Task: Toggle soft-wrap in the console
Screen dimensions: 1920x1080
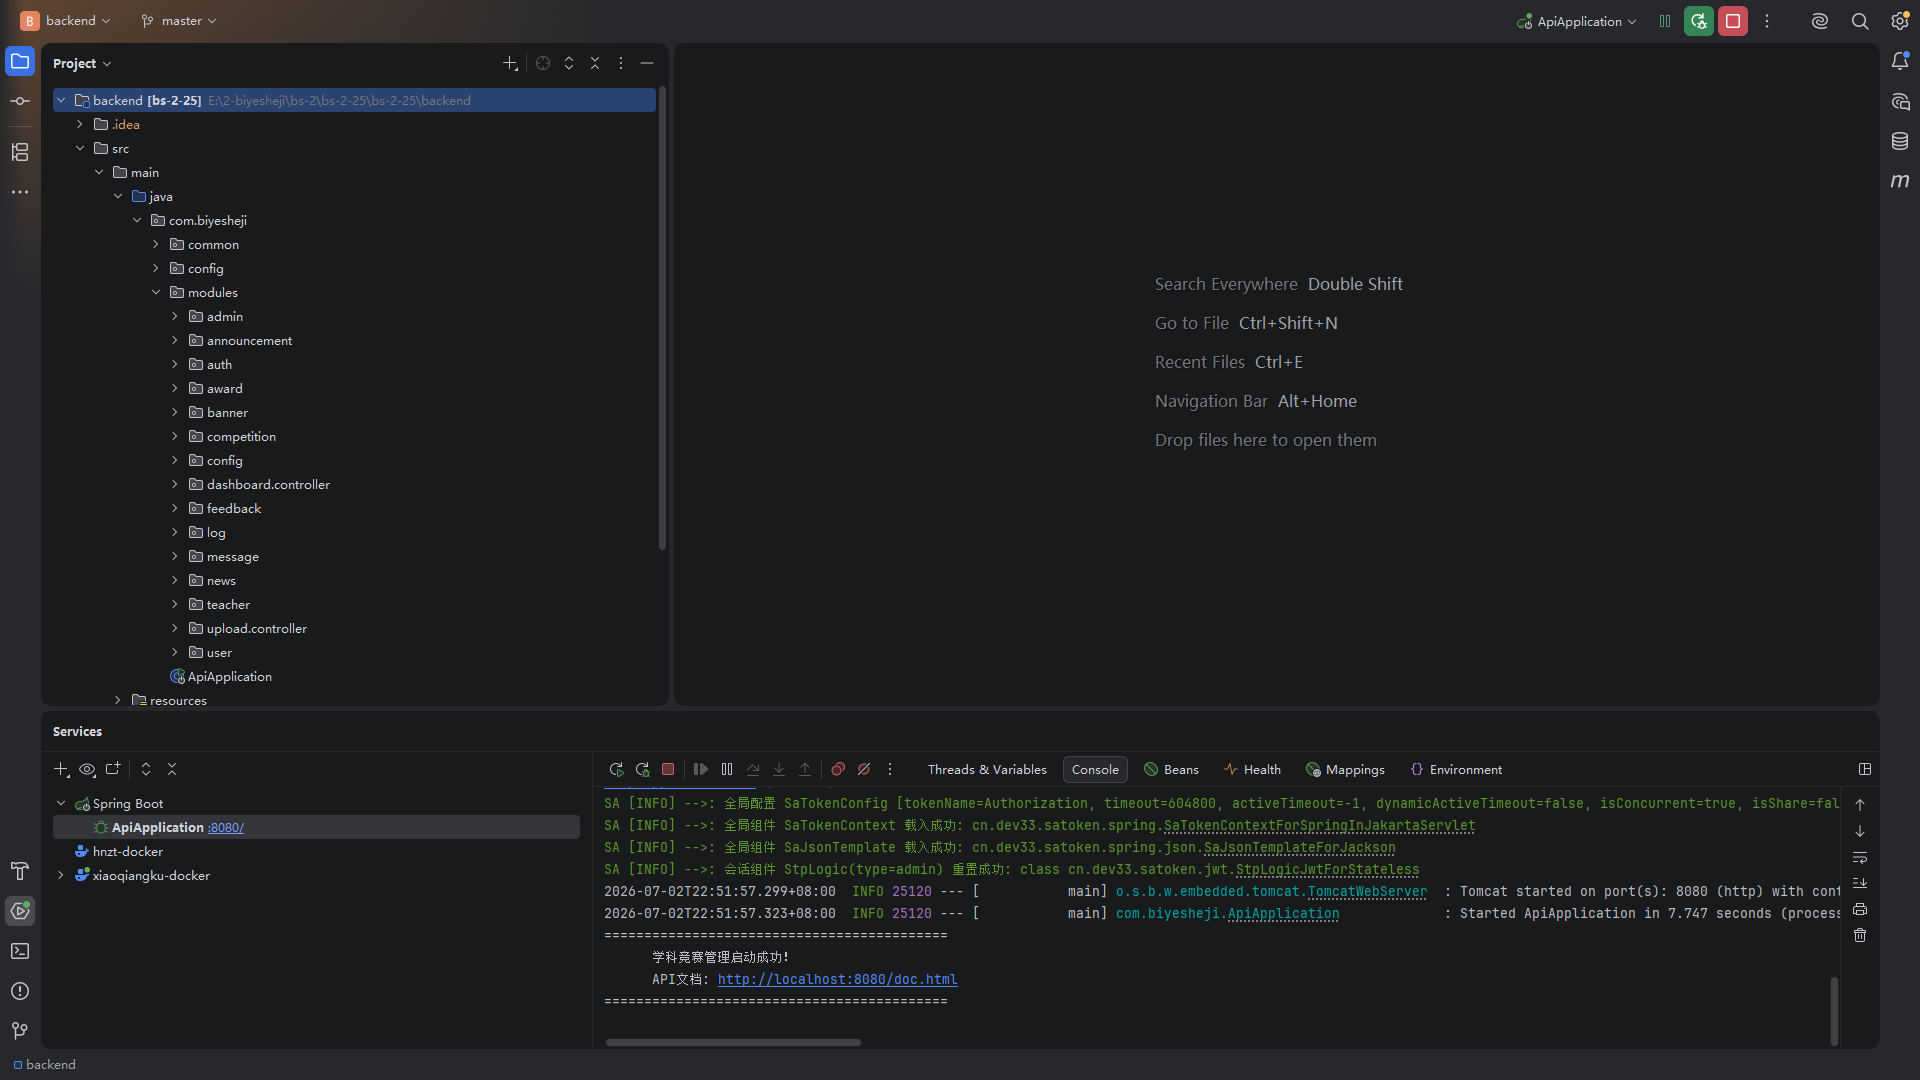Action: [1860, 857]
